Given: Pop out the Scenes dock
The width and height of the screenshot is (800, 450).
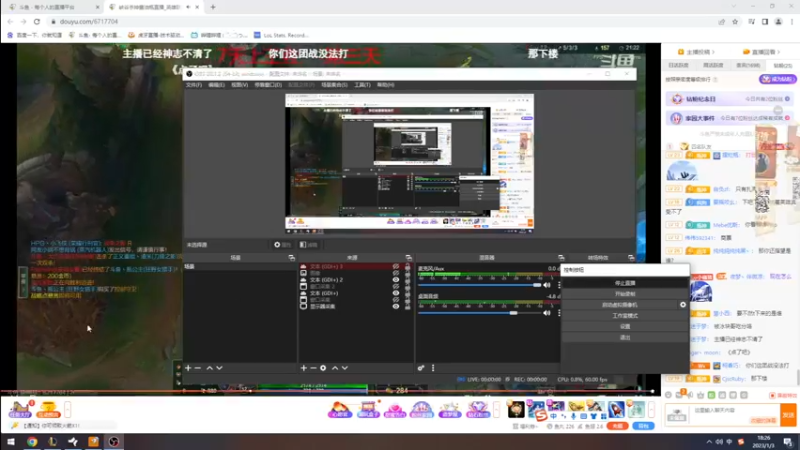Looking at the screenshot, I should (291, 258).
